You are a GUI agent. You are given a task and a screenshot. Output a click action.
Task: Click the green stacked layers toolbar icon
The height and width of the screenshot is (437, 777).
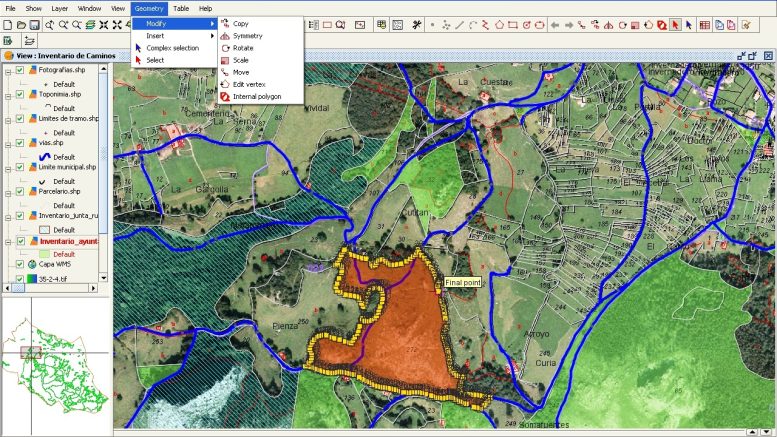pos(90,25)
